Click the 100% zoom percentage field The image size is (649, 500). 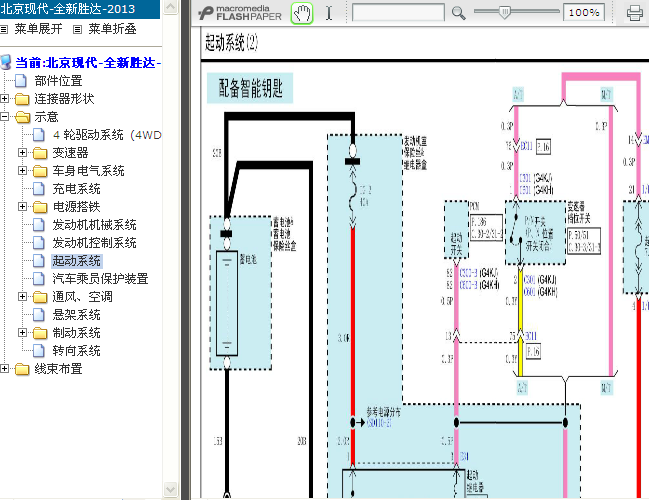pos(584,12)
